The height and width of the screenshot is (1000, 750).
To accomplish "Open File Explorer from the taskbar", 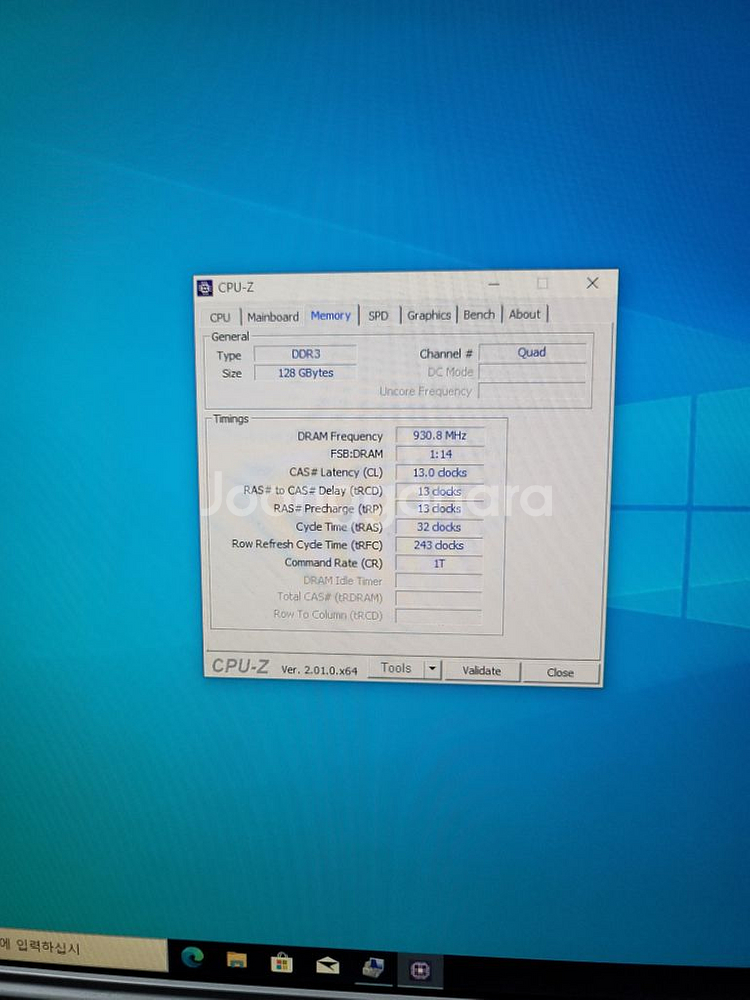I will 237,960.
